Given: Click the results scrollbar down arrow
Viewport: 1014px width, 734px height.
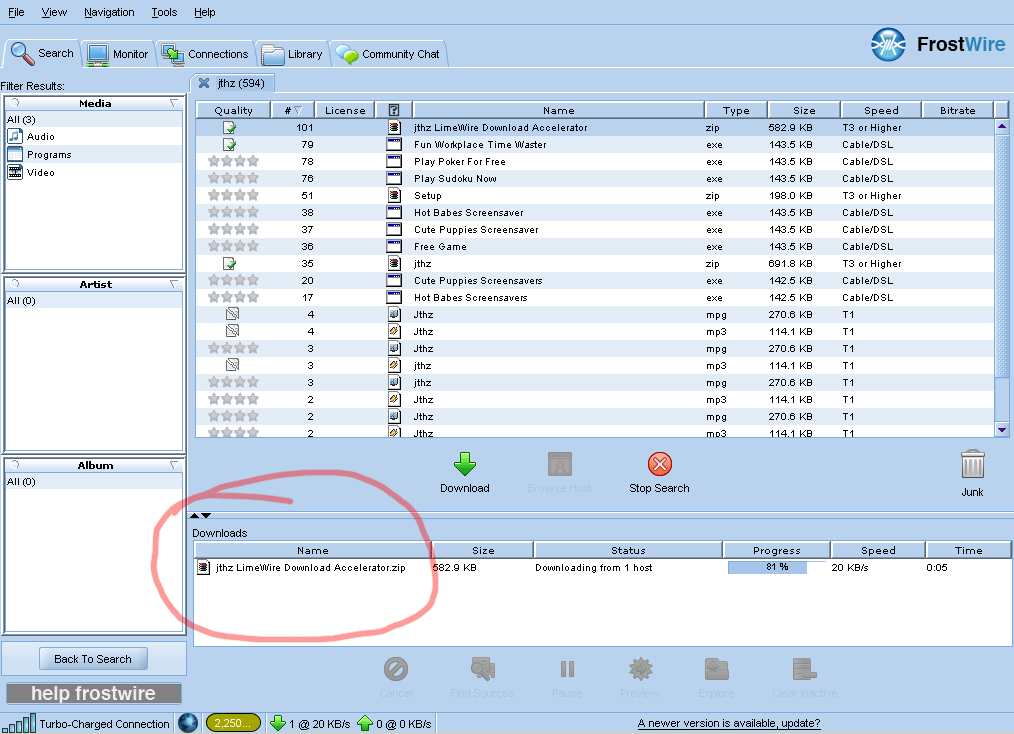Looking at the screenshot, I should pos(1002,429).
